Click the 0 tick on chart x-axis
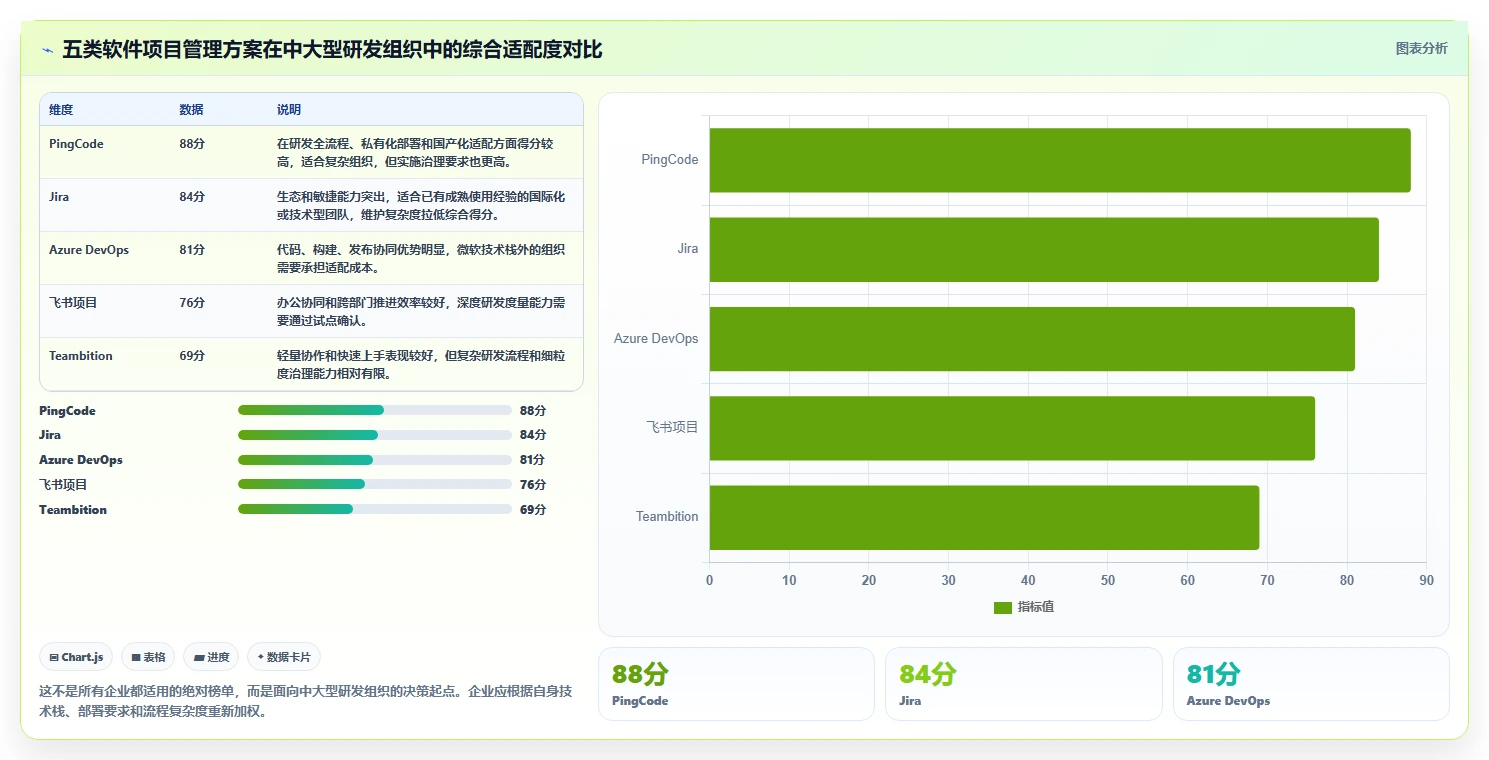This screenshot has width=1489, height=760. pos(710,580)
